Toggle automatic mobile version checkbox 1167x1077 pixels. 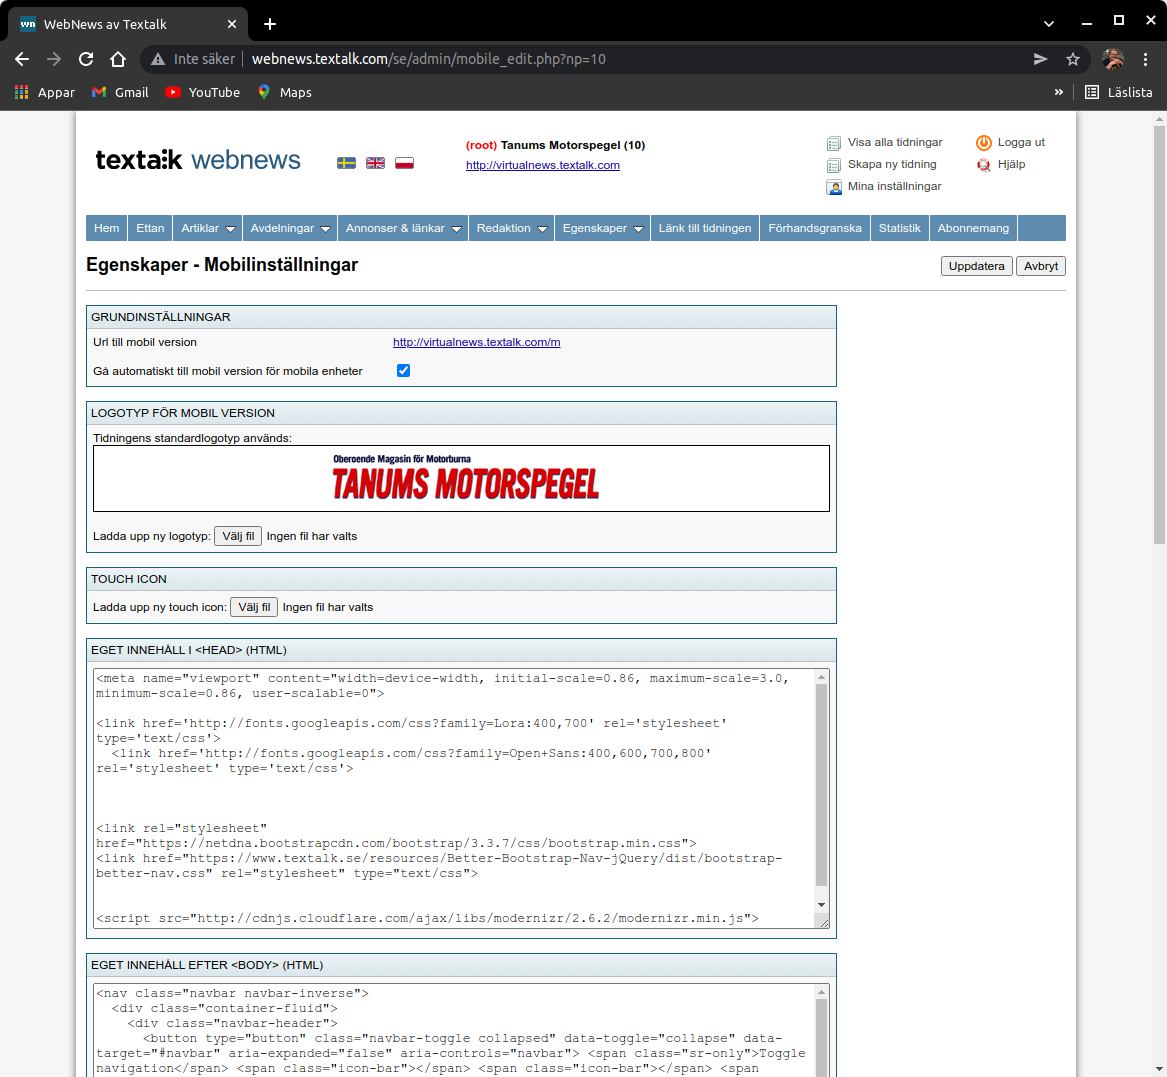pyautogui.click(x=403, y=371)
